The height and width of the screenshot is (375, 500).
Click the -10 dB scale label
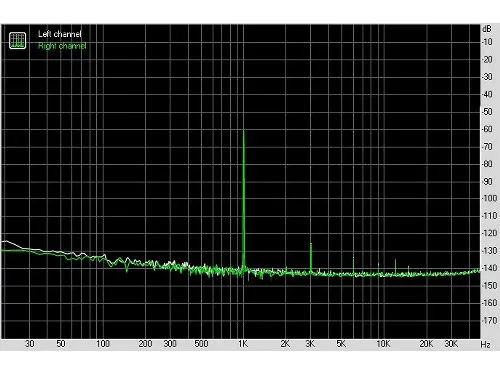(x=487, y=42)
